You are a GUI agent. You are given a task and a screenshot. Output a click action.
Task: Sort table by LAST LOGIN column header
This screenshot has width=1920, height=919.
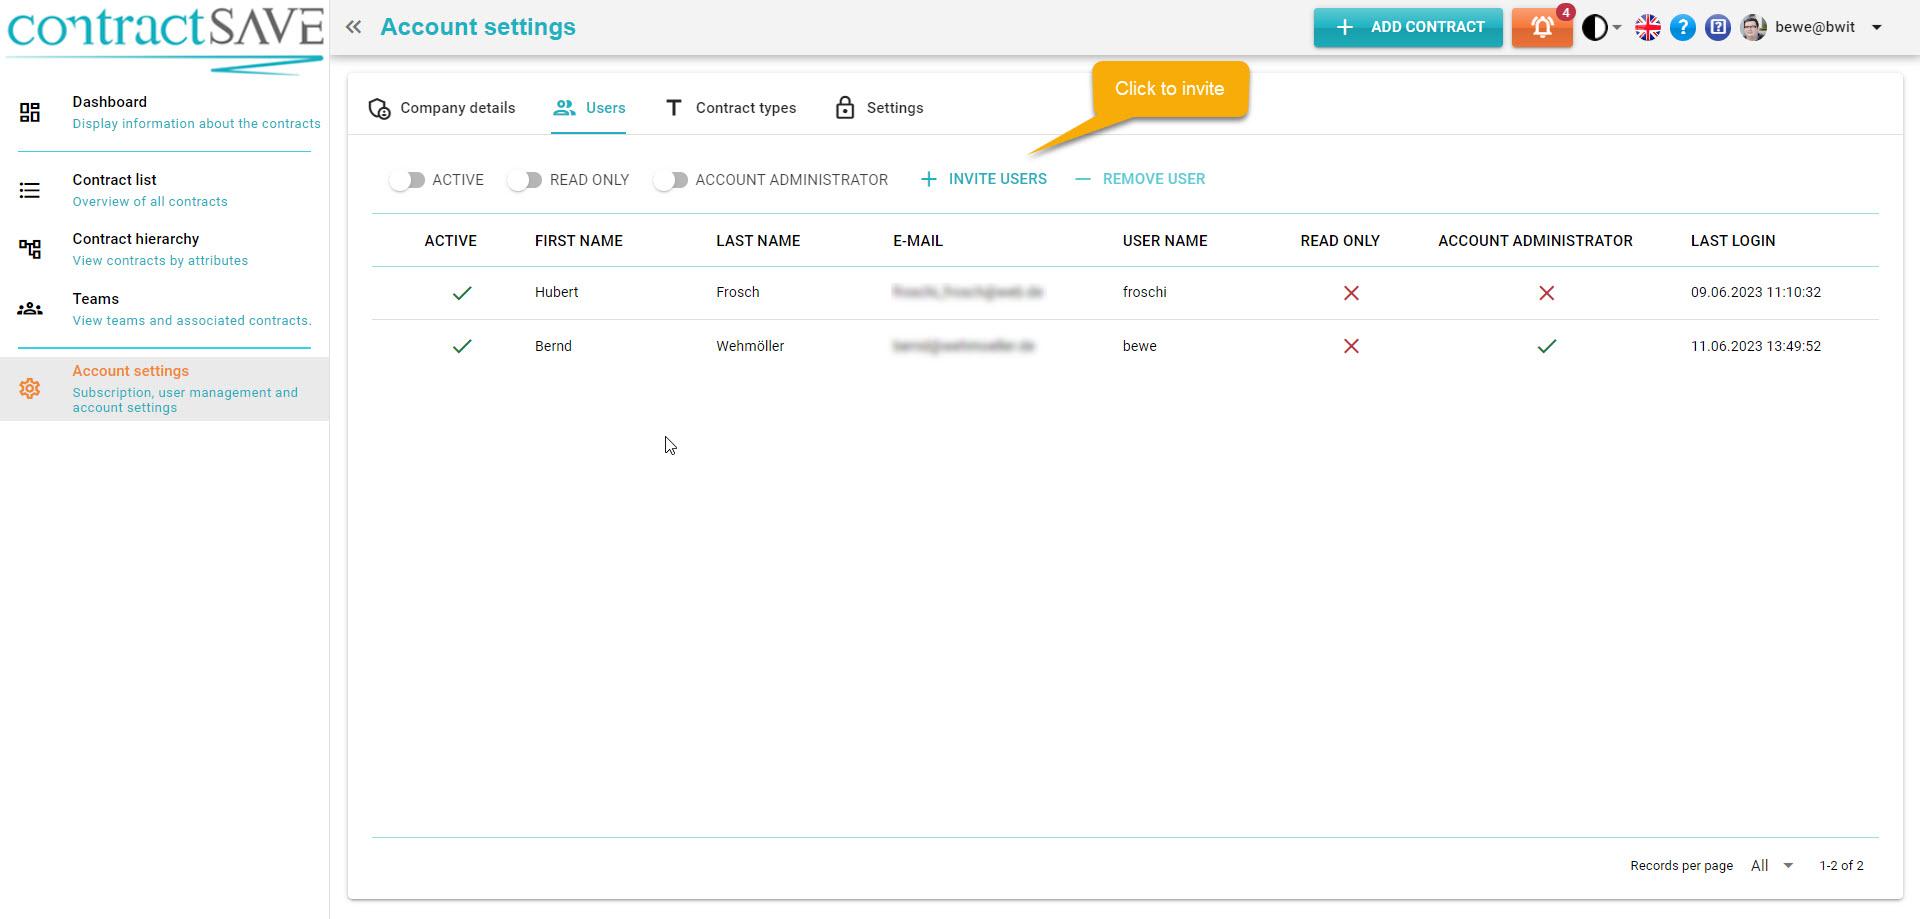pos(1732,241)
